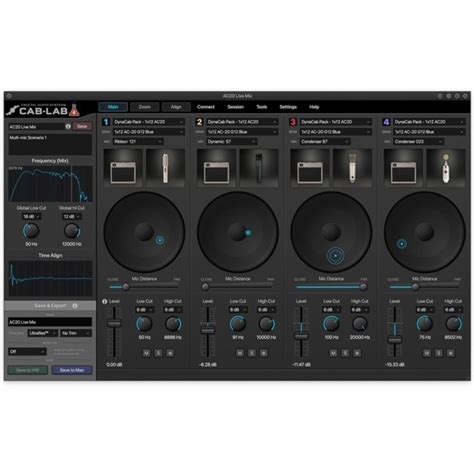The image size is (474, 474).
Task: Open the Help menu
Action: tap(314, 107)
